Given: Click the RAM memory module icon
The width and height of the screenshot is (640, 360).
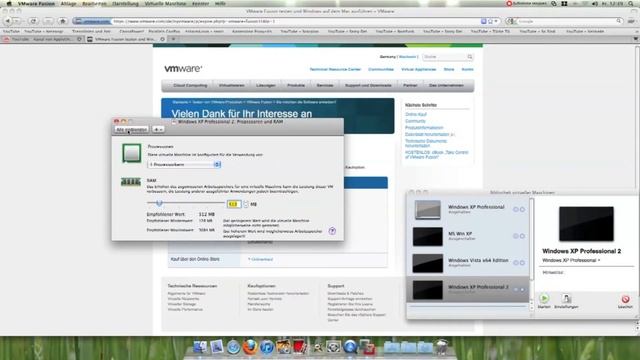Looking at the screenshot, I should tap(131, 182).
